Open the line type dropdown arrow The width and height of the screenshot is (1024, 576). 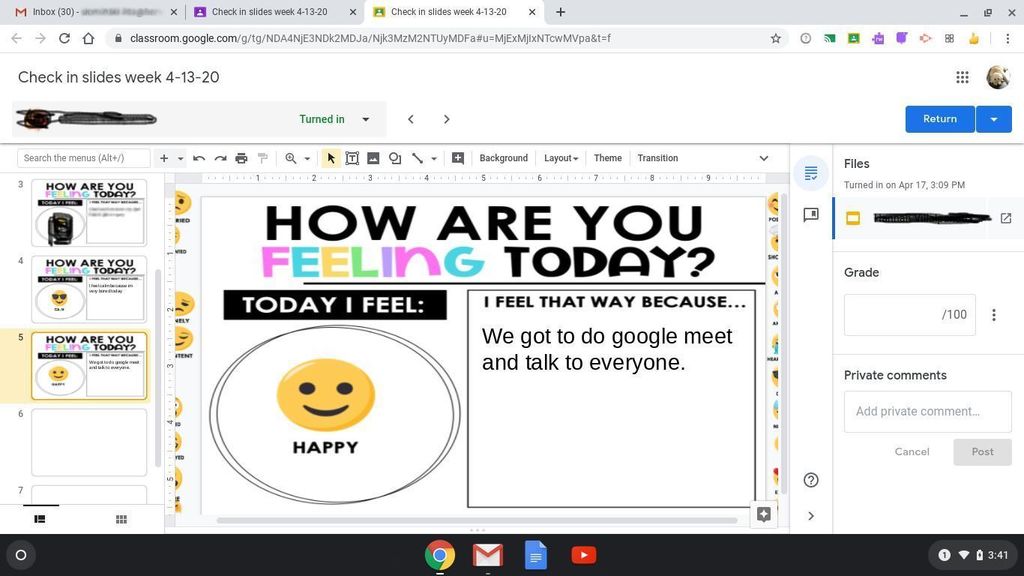434,159
